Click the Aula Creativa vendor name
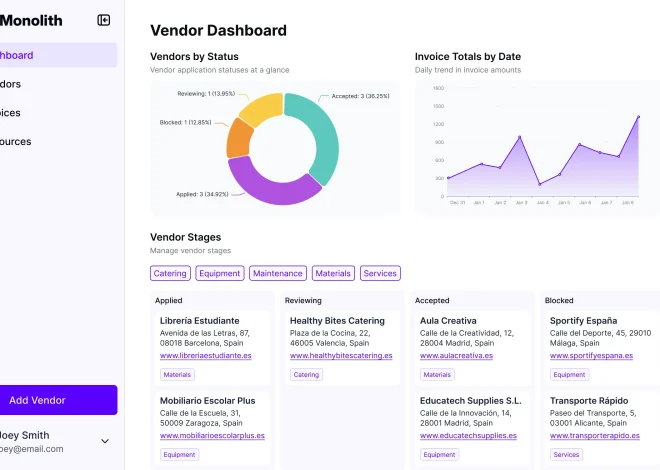The height and width of the screenshot is (470, 660). coord(448,321)
